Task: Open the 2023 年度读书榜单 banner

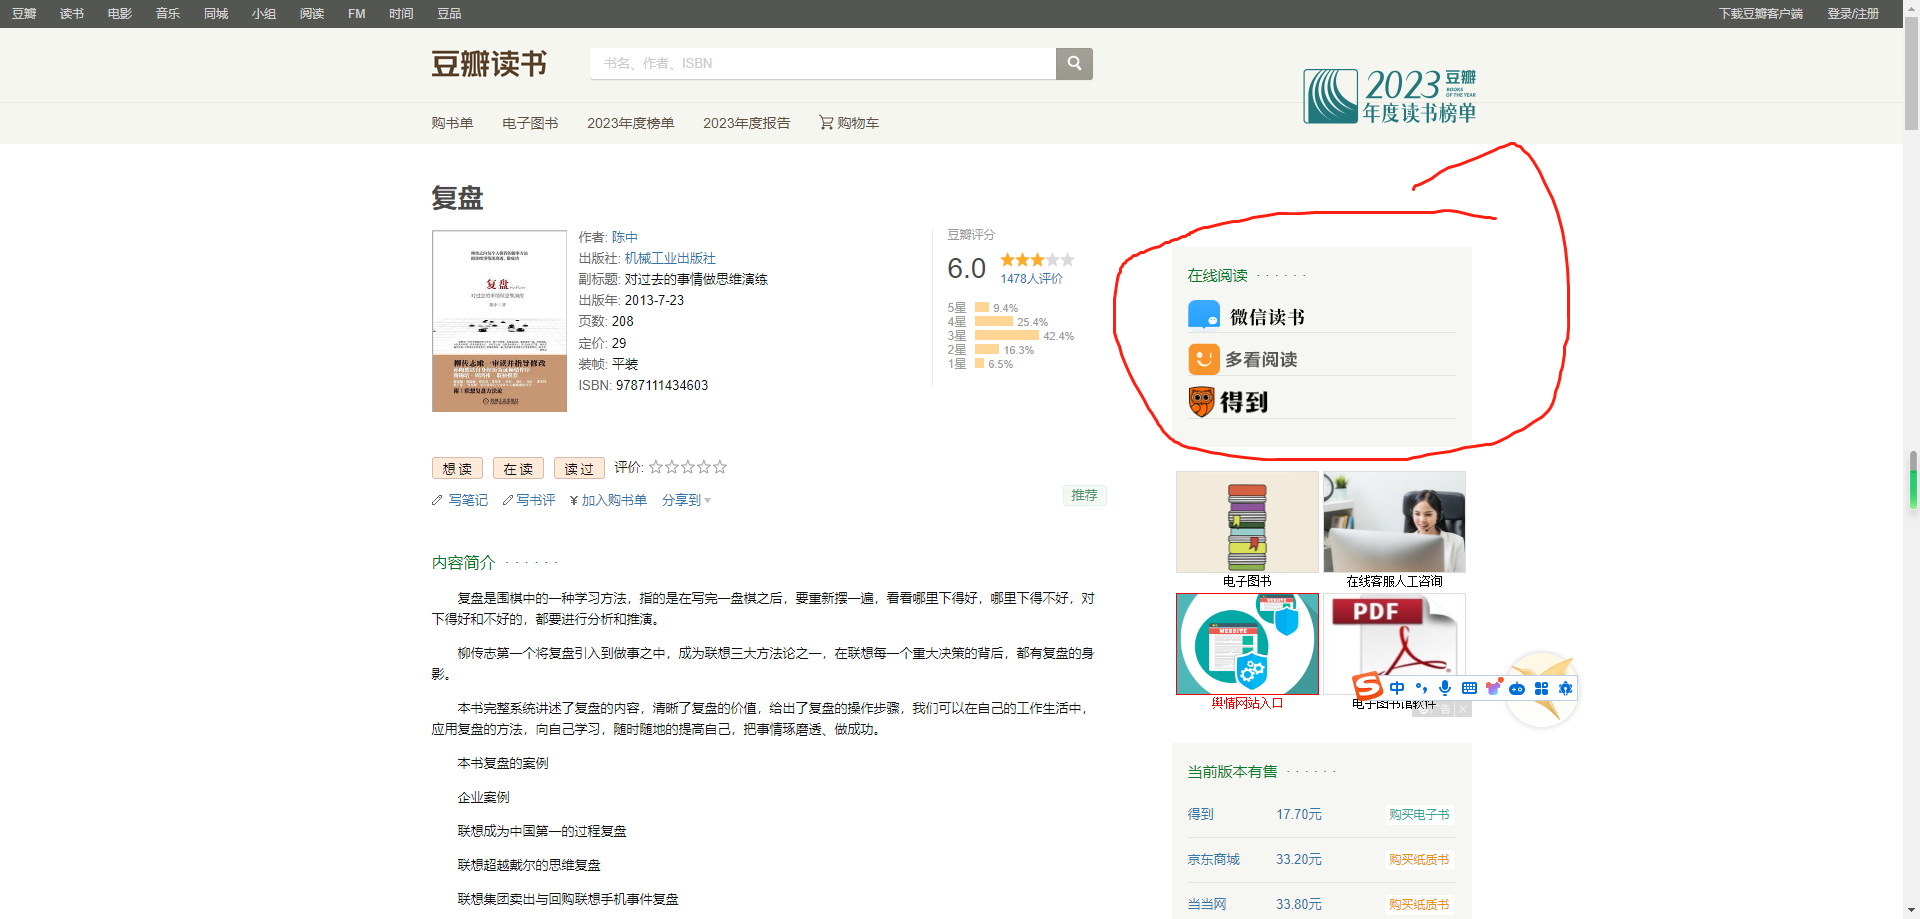Action: pyautogui.click(x=1390, y=96)
